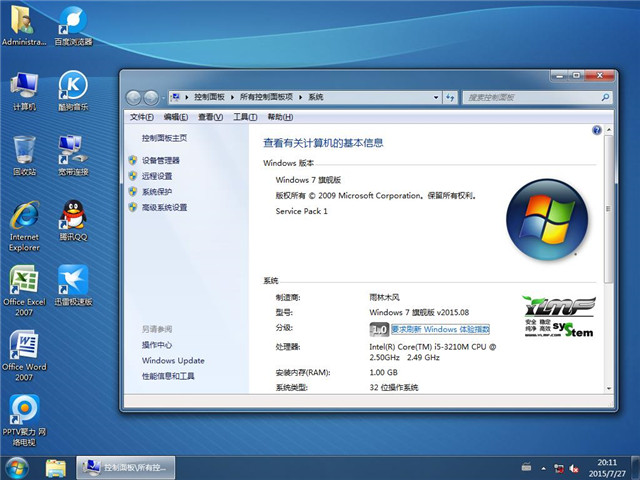This screenshot has width=640, height=480.
Task: Click 所有控制面板项 in the breadcrumb
Action: (266, 97)
